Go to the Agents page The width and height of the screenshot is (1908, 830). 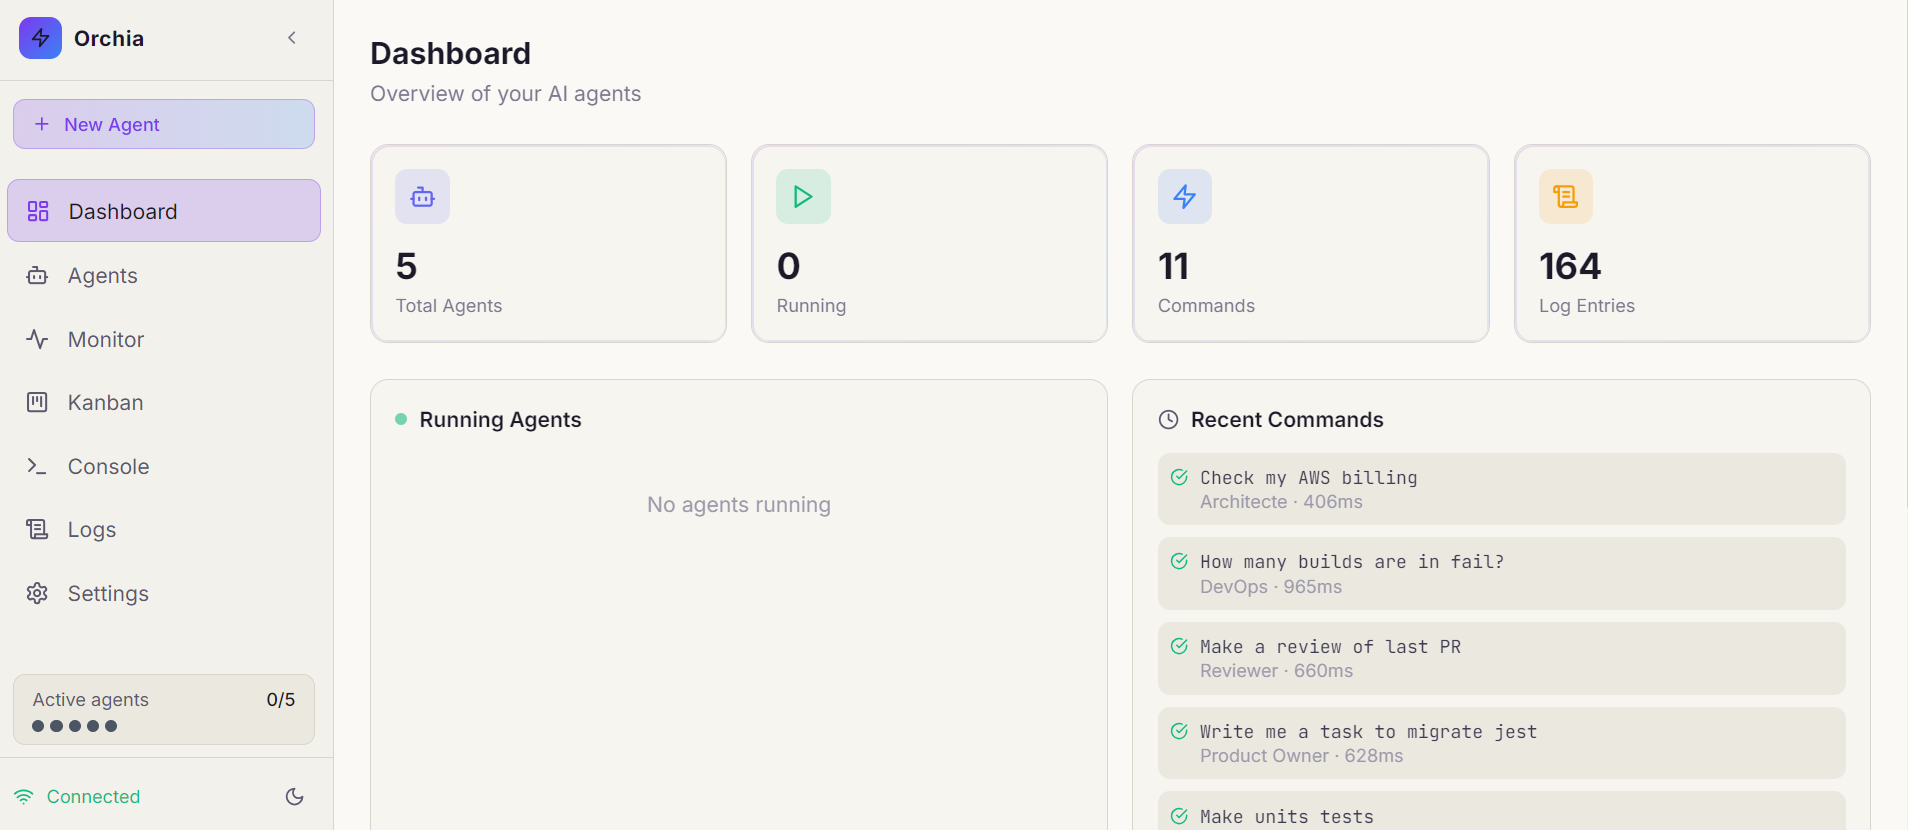pyautogui.click(x=164, y=275)
